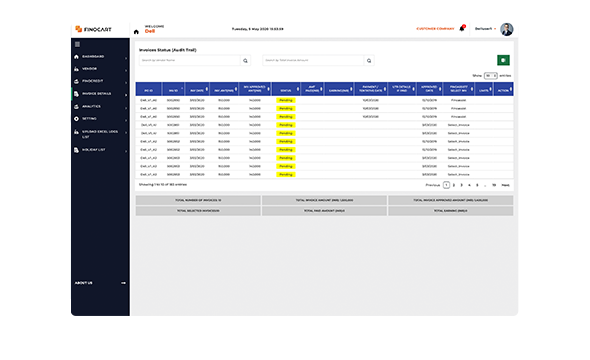Click the green export button

coord(503,60)
